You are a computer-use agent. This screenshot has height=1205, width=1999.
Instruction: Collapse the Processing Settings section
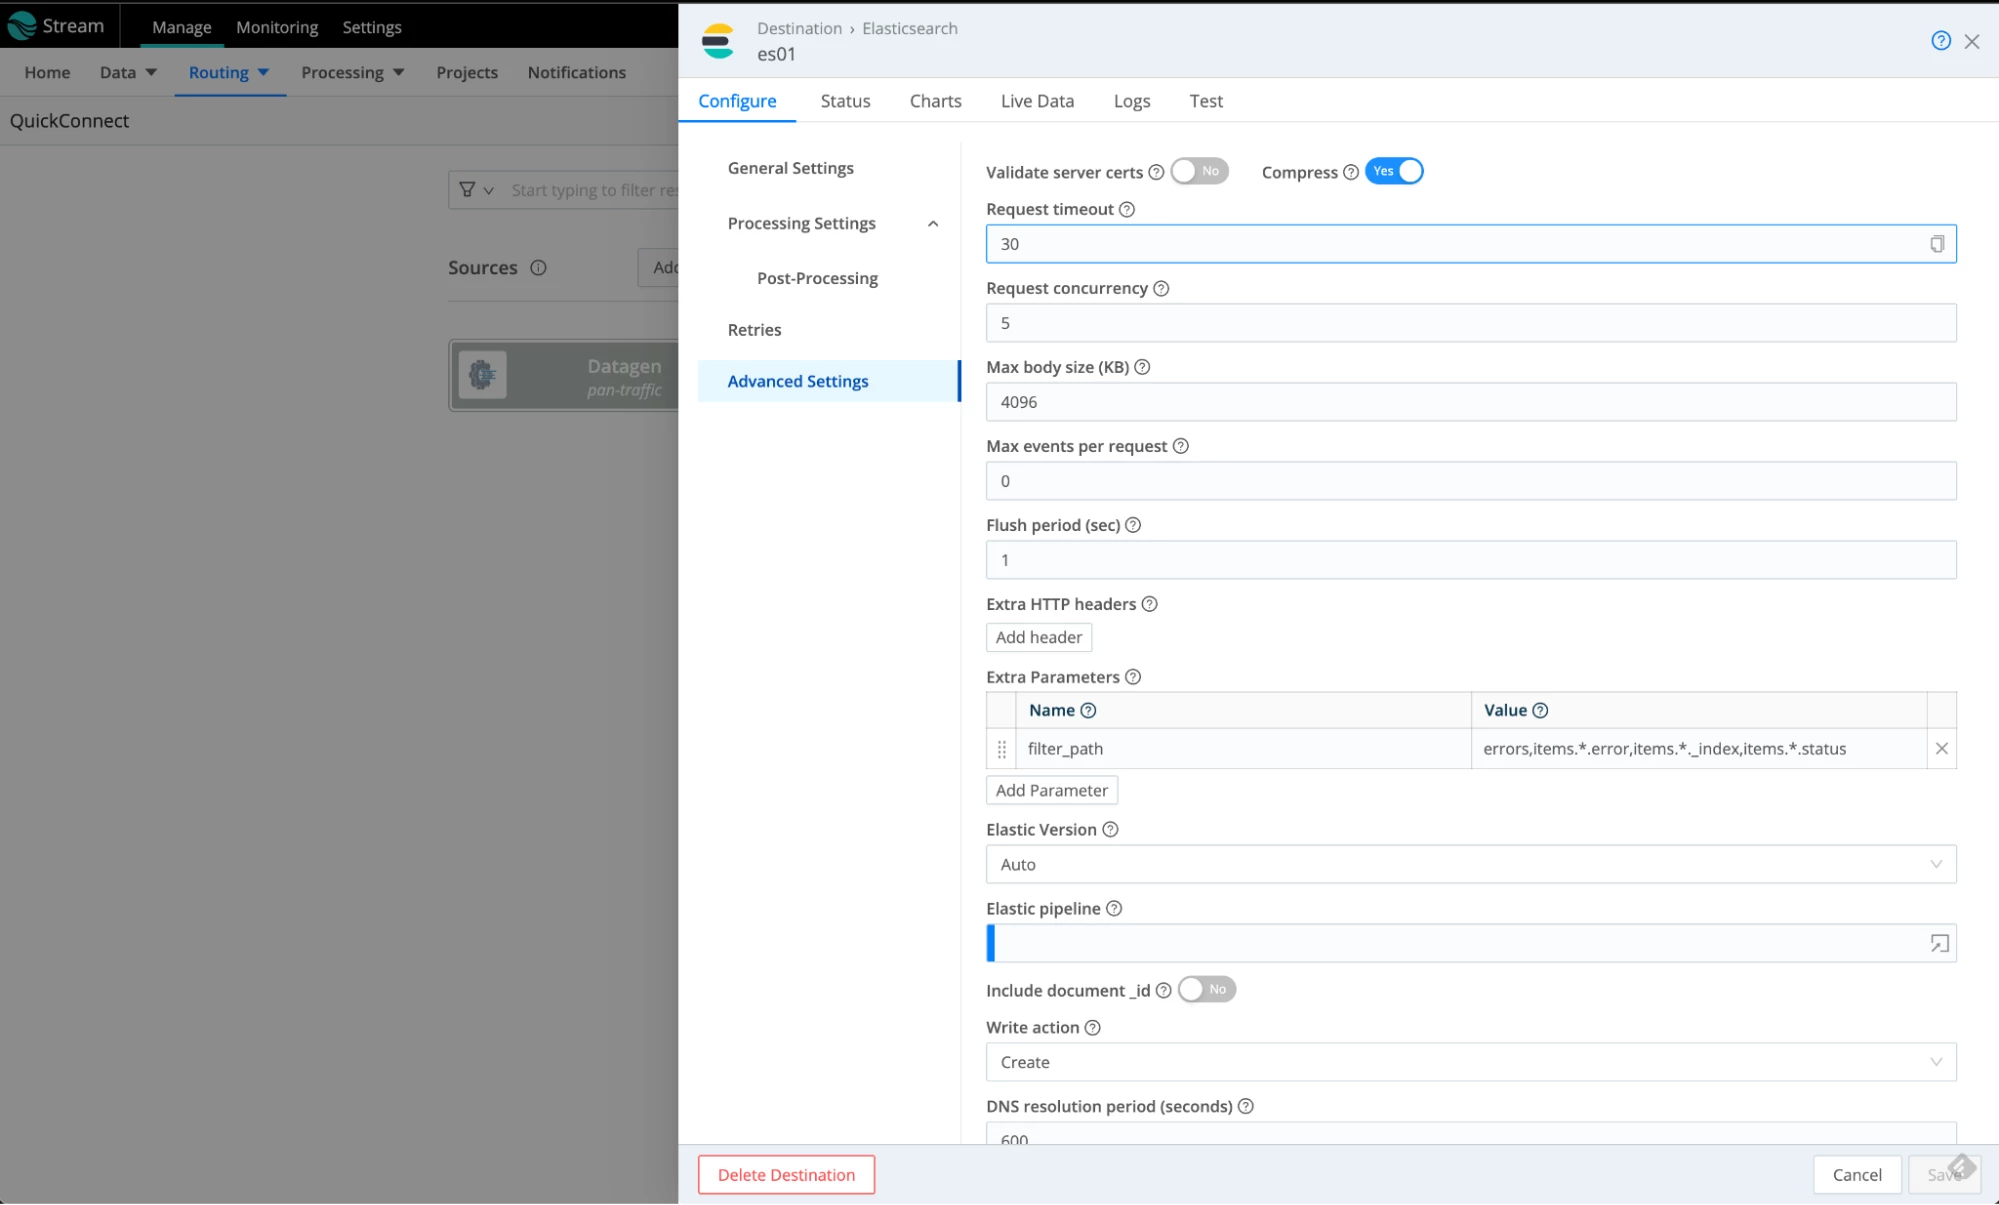click(932, 224)
